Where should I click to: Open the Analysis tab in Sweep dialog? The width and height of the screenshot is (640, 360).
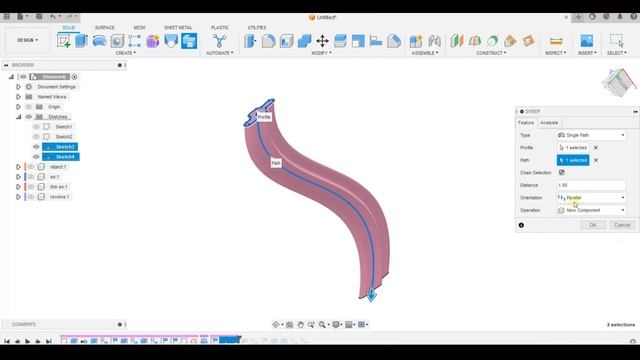(549, 123)
